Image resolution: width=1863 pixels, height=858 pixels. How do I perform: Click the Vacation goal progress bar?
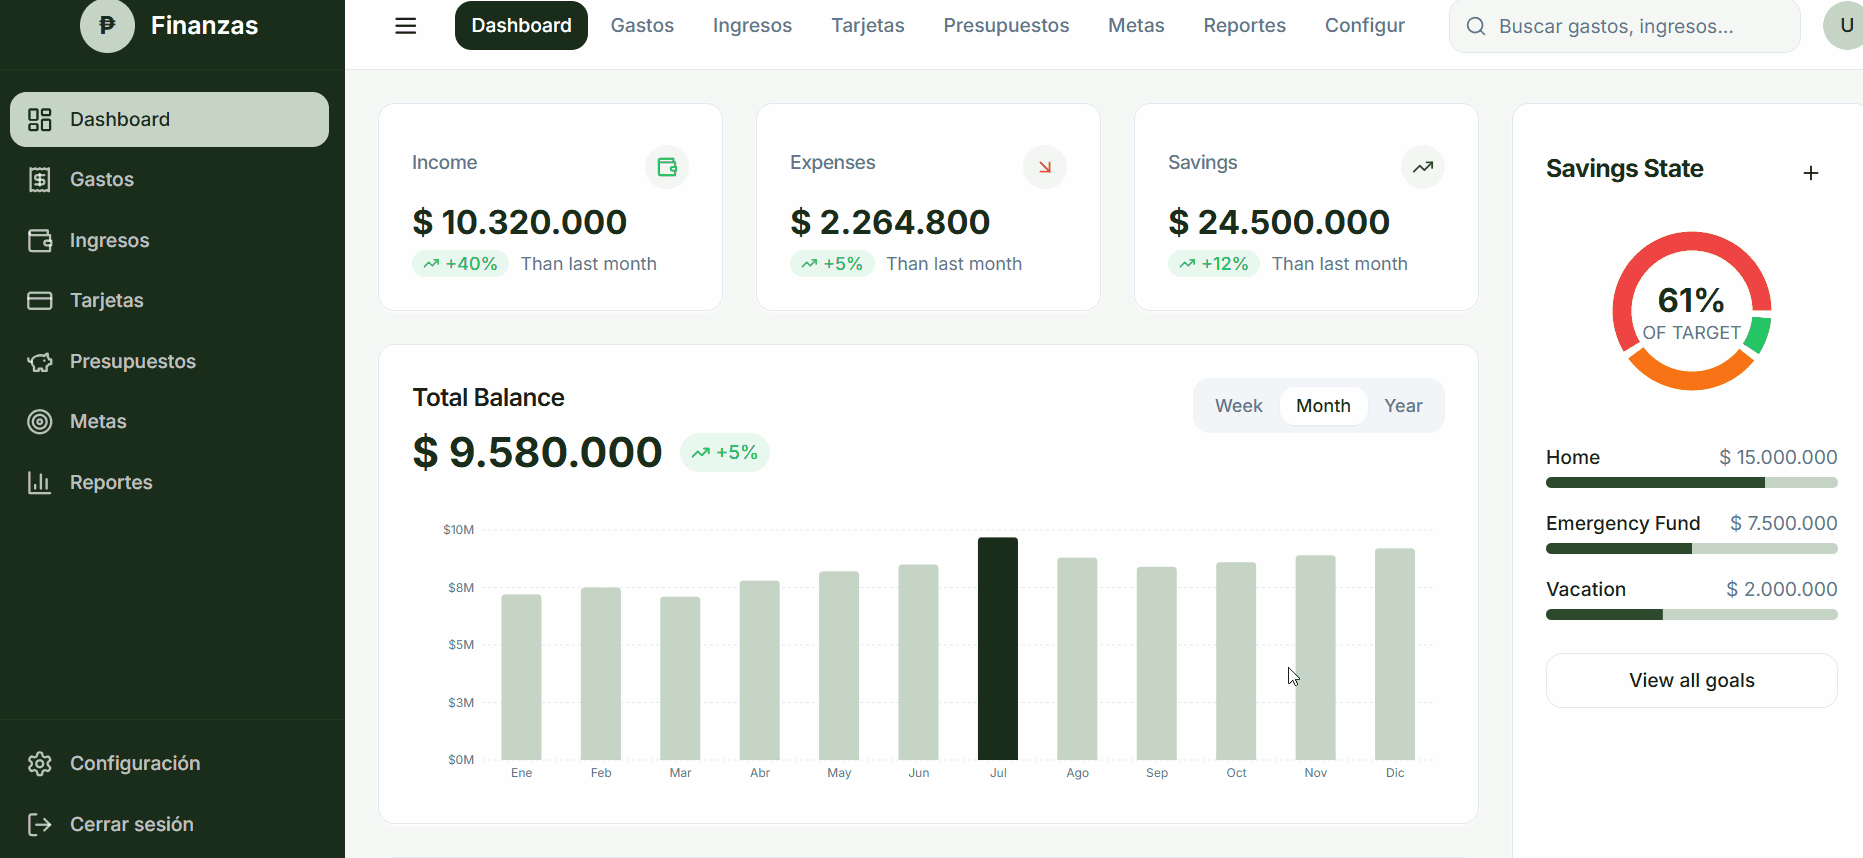[1691, 615]
